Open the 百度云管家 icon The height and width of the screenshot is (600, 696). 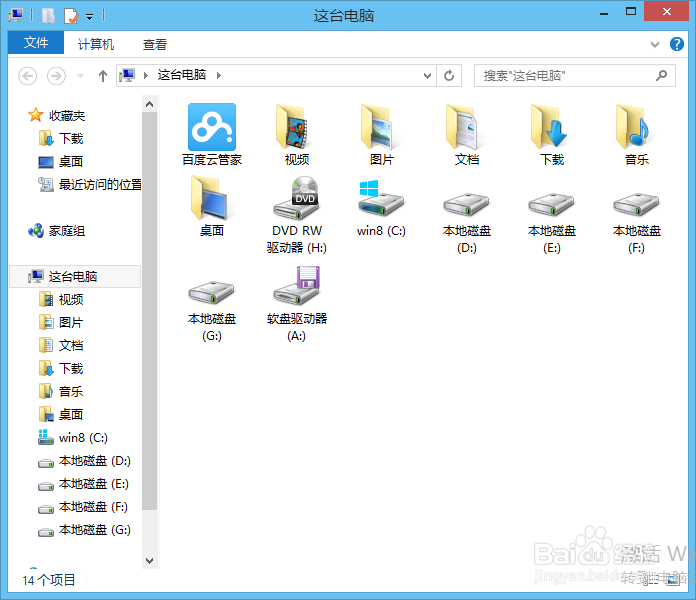pyautogui.click(x=212, y=134)
